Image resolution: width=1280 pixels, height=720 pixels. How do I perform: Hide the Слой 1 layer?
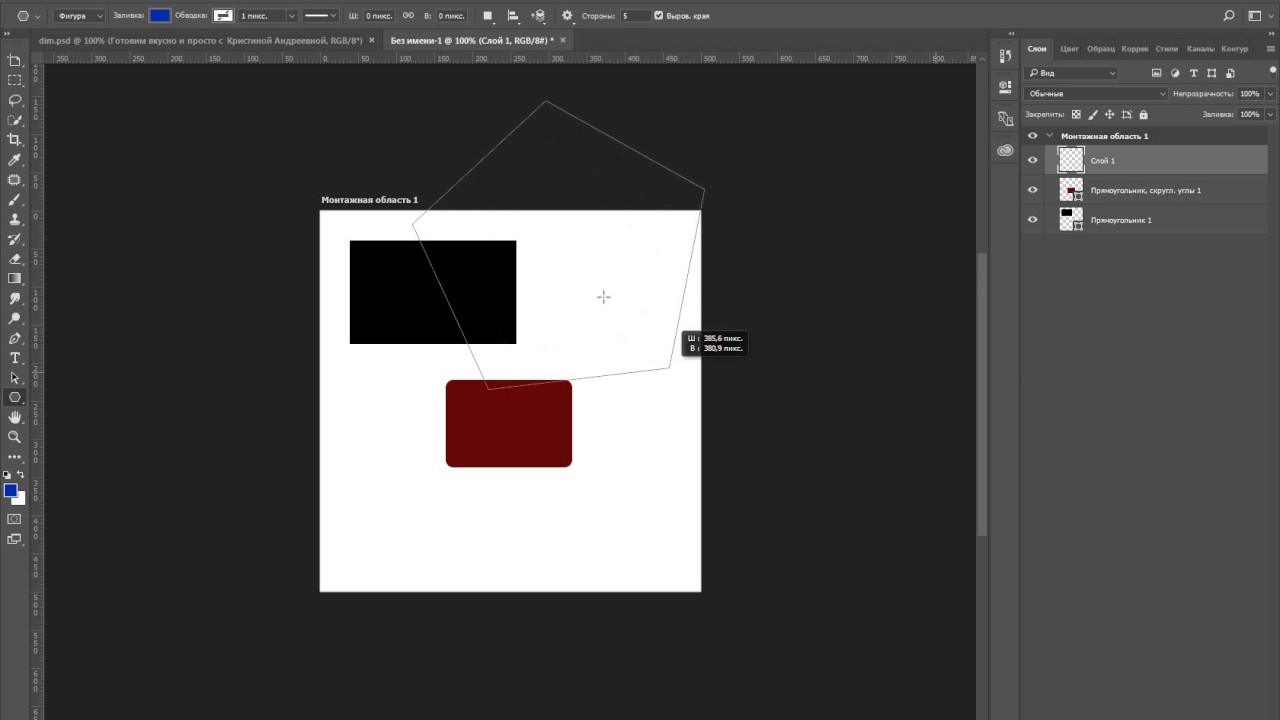coord(1033,160)
